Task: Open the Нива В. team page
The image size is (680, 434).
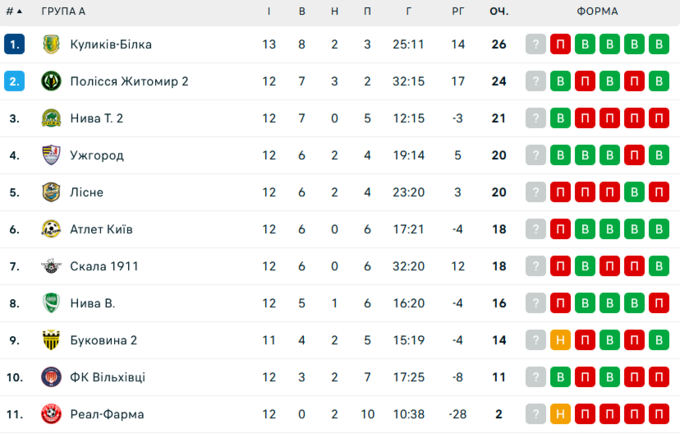Action: click(92, 303)
